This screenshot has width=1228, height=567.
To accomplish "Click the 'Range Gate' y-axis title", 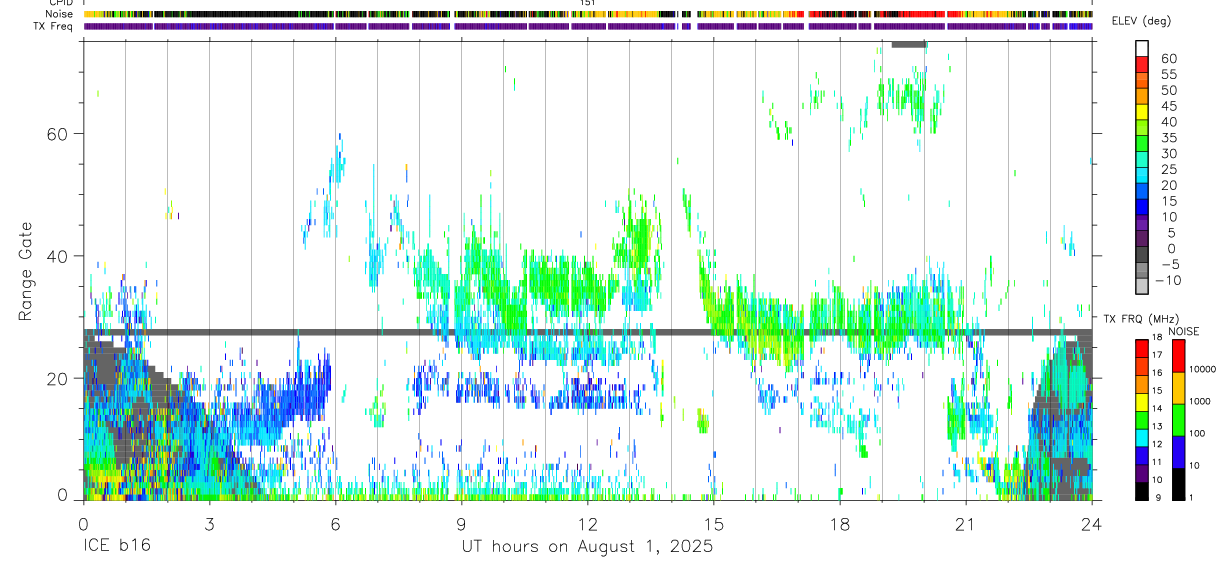I will pyautogui.click(x=25, y=270).
